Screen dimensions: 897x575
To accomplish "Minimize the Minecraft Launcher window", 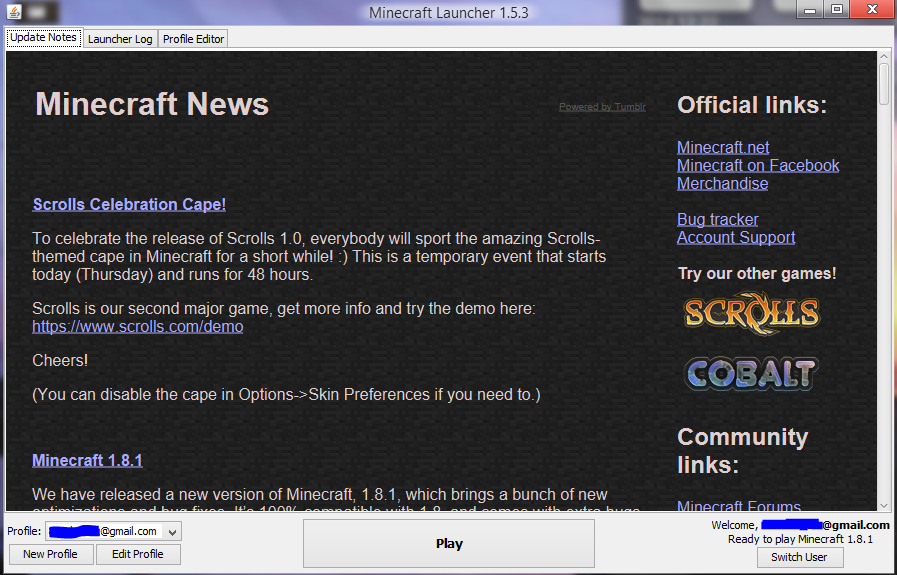I will point(810,9).
